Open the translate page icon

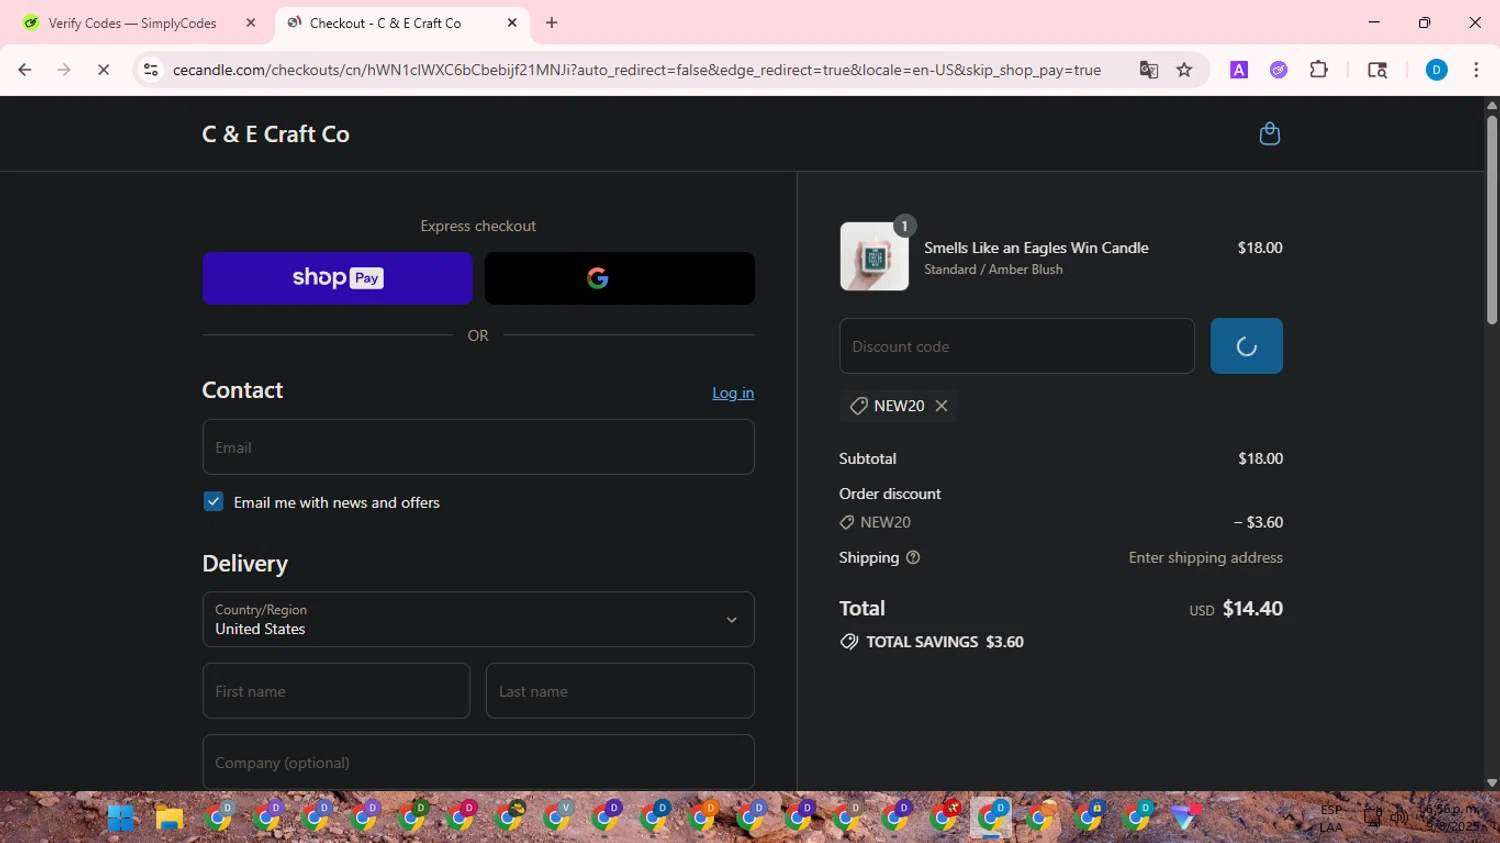coord(1148,70)
